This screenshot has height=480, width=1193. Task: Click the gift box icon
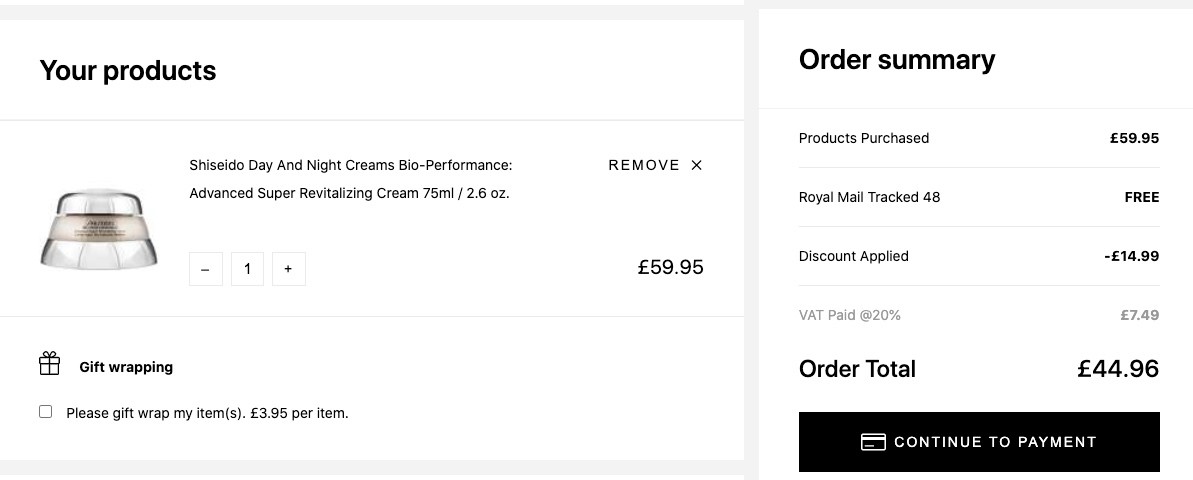[49, 364]
